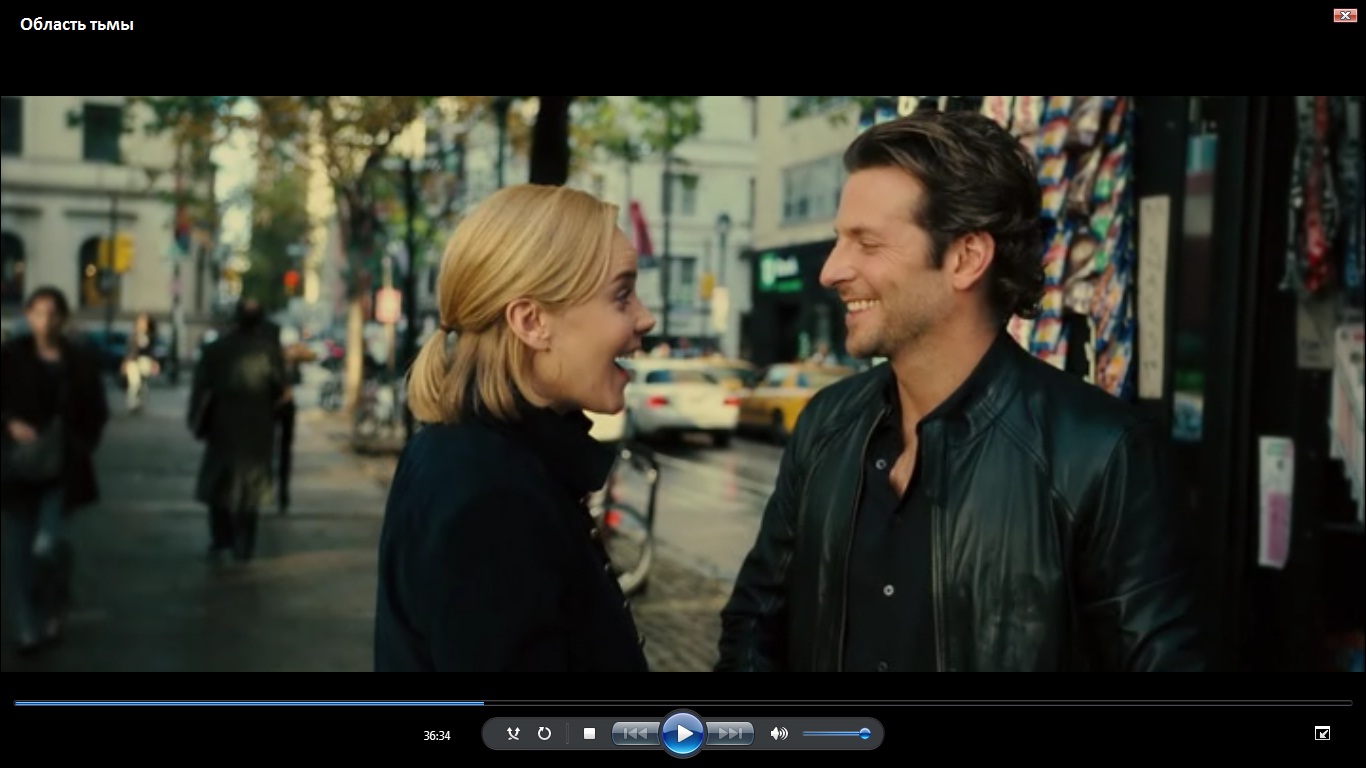This screenshot has width=1366, height=768.
Task: Click the large Play button
Action: [683, 733]
